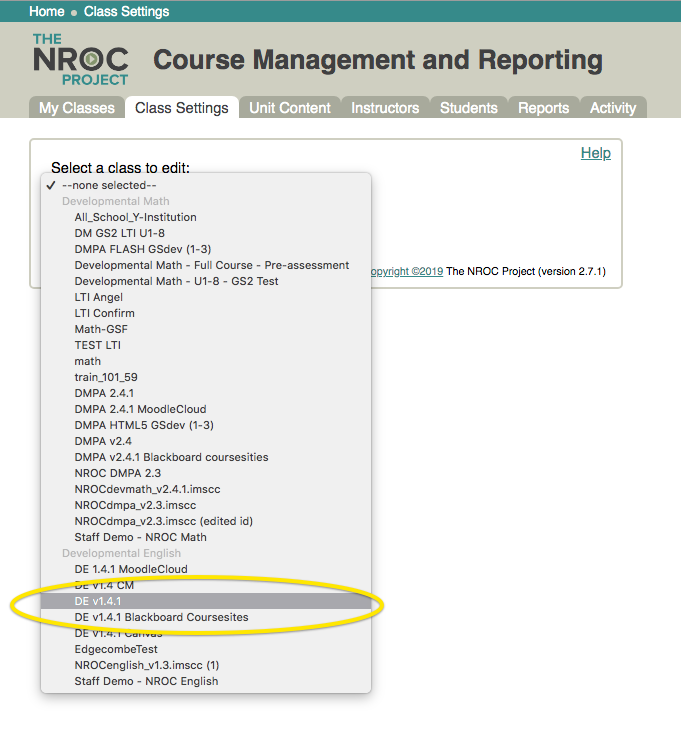The image size is (681, 732).
Task: Pick DMPA v2.4.1 Blackboard coursesities
Action: [206, 457]
